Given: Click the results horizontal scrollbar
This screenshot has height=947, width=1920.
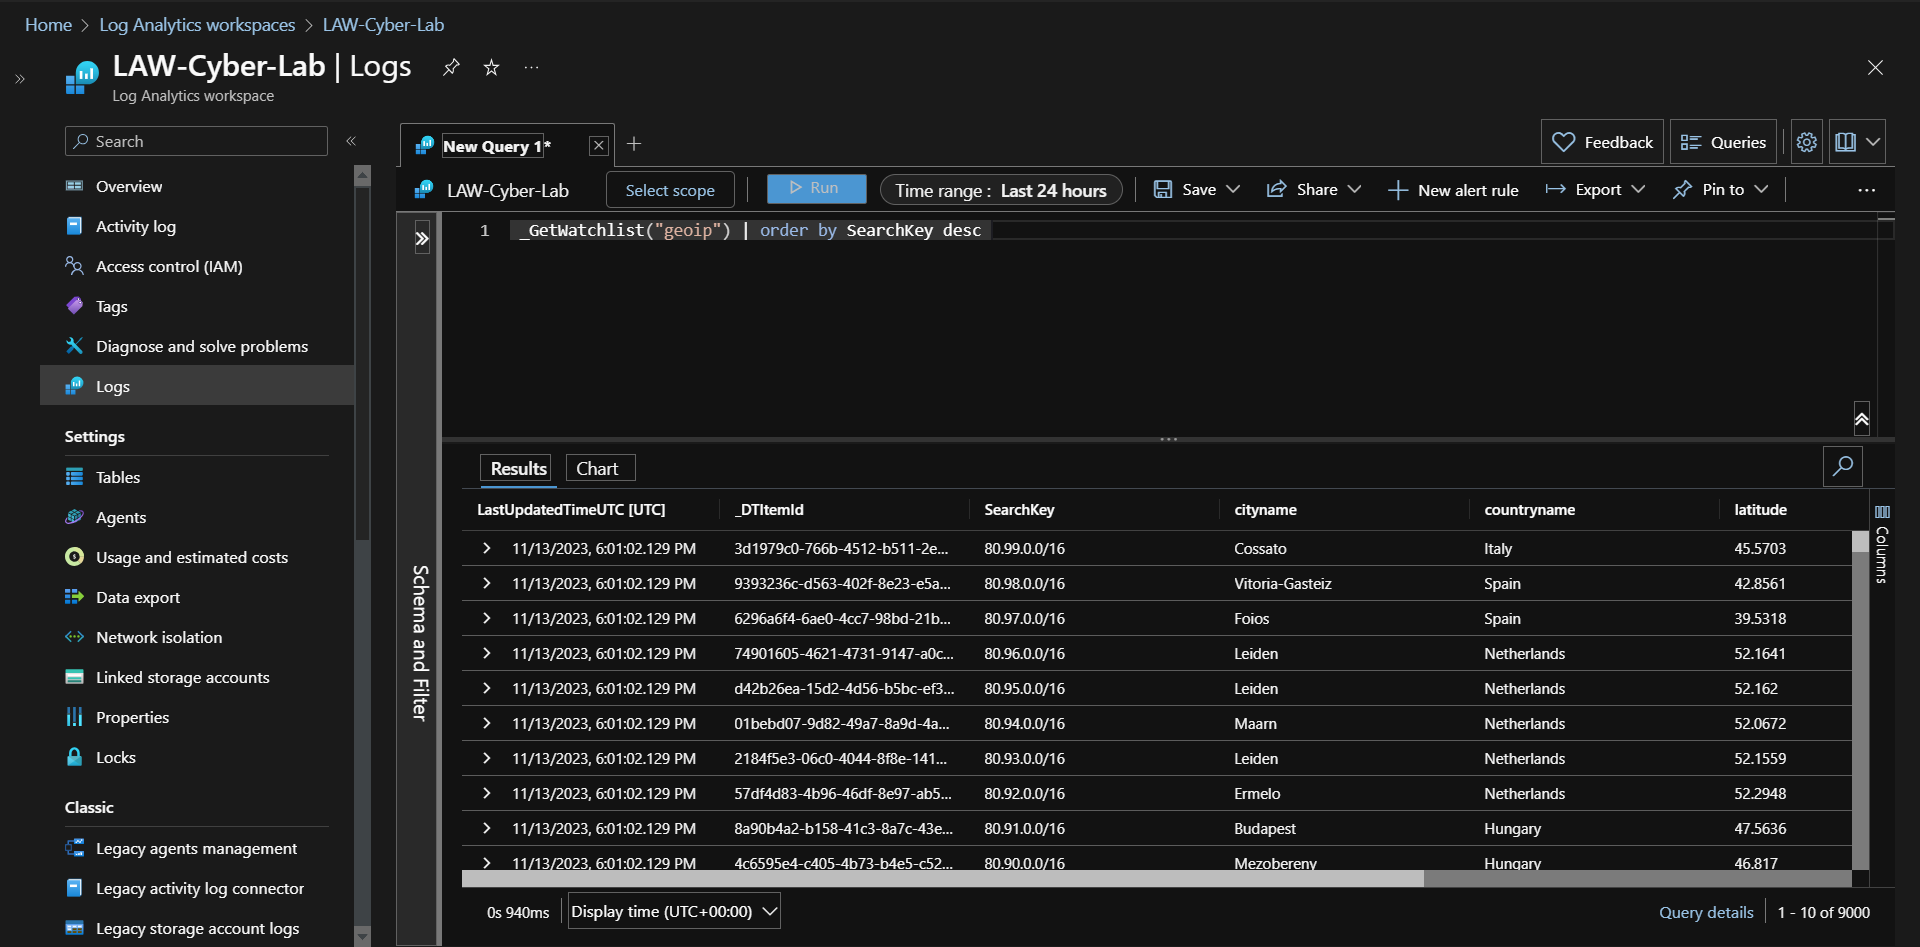Looking at the screenshot, I should pyautogui.click(x=942, y=878).
